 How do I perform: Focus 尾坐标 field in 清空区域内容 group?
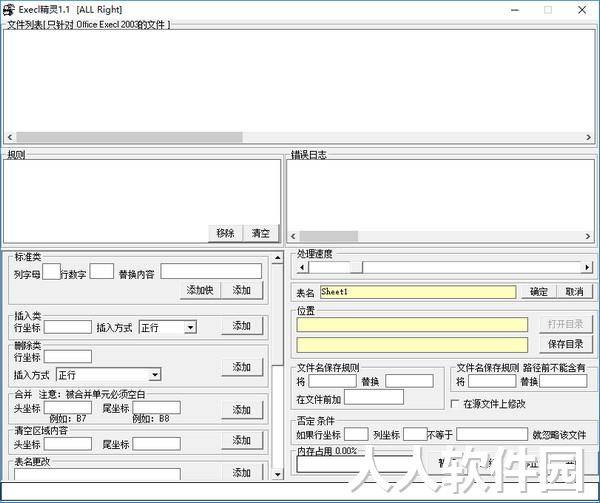157,444
